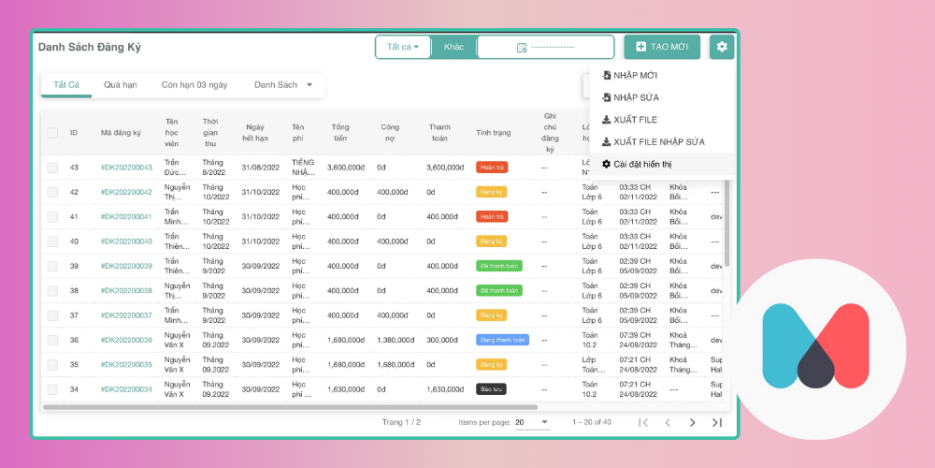Click the XUẤT FILE download icon
The width and height of the screenshot is (935, 468).
(606, 120)
